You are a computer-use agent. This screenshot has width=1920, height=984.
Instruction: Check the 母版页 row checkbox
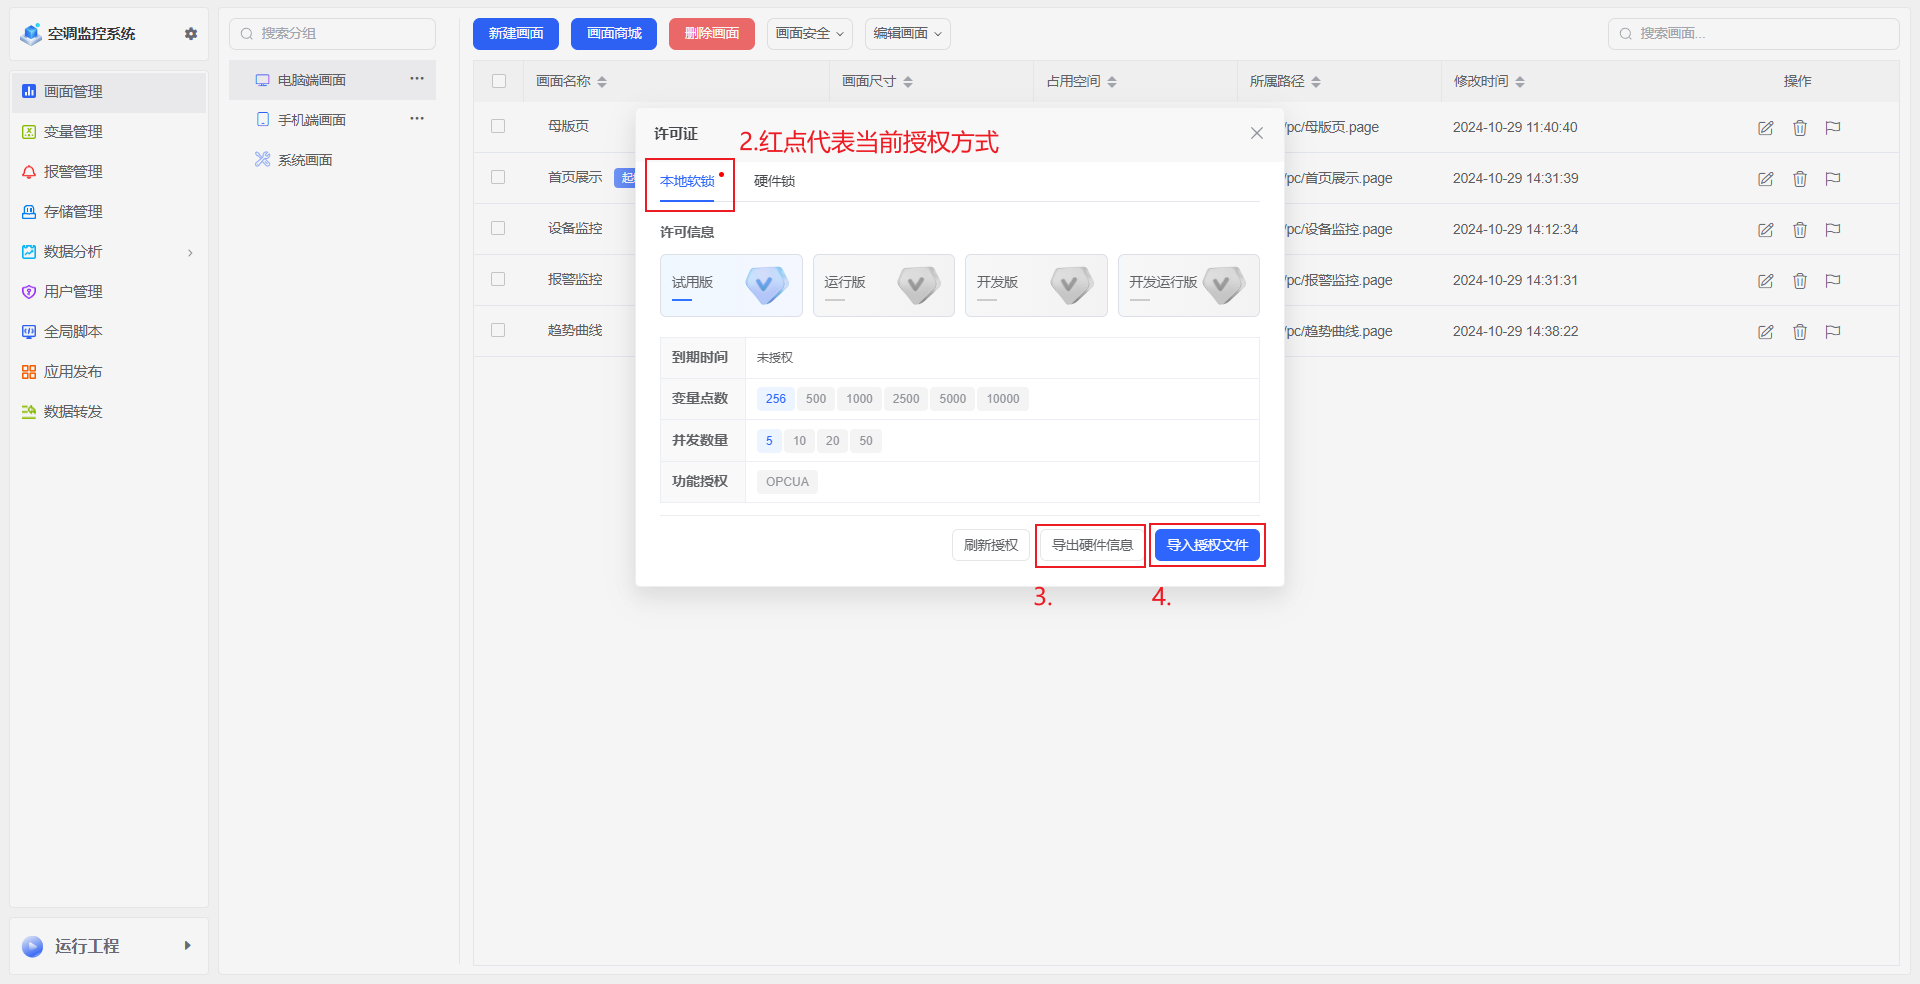coord(498,126)
